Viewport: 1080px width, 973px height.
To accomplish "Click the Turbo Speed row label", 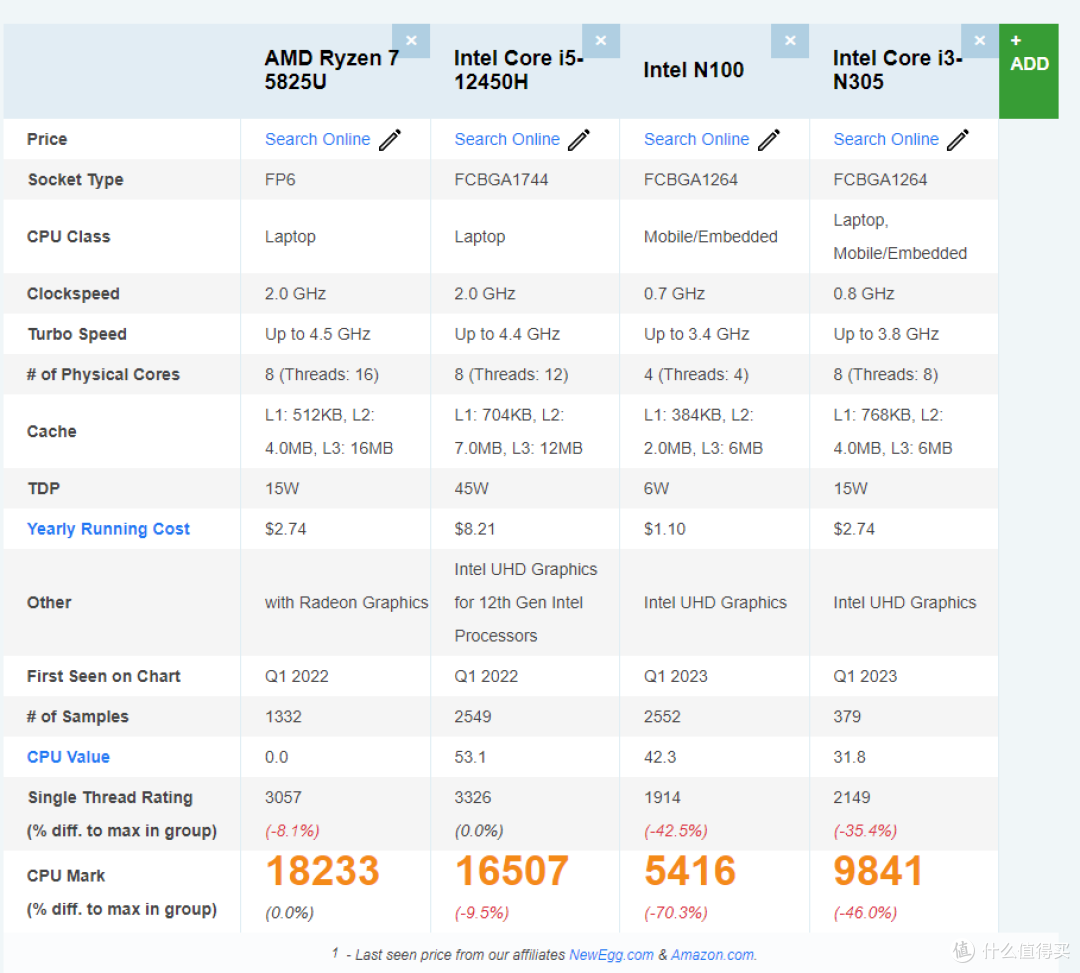I will 76,335.
